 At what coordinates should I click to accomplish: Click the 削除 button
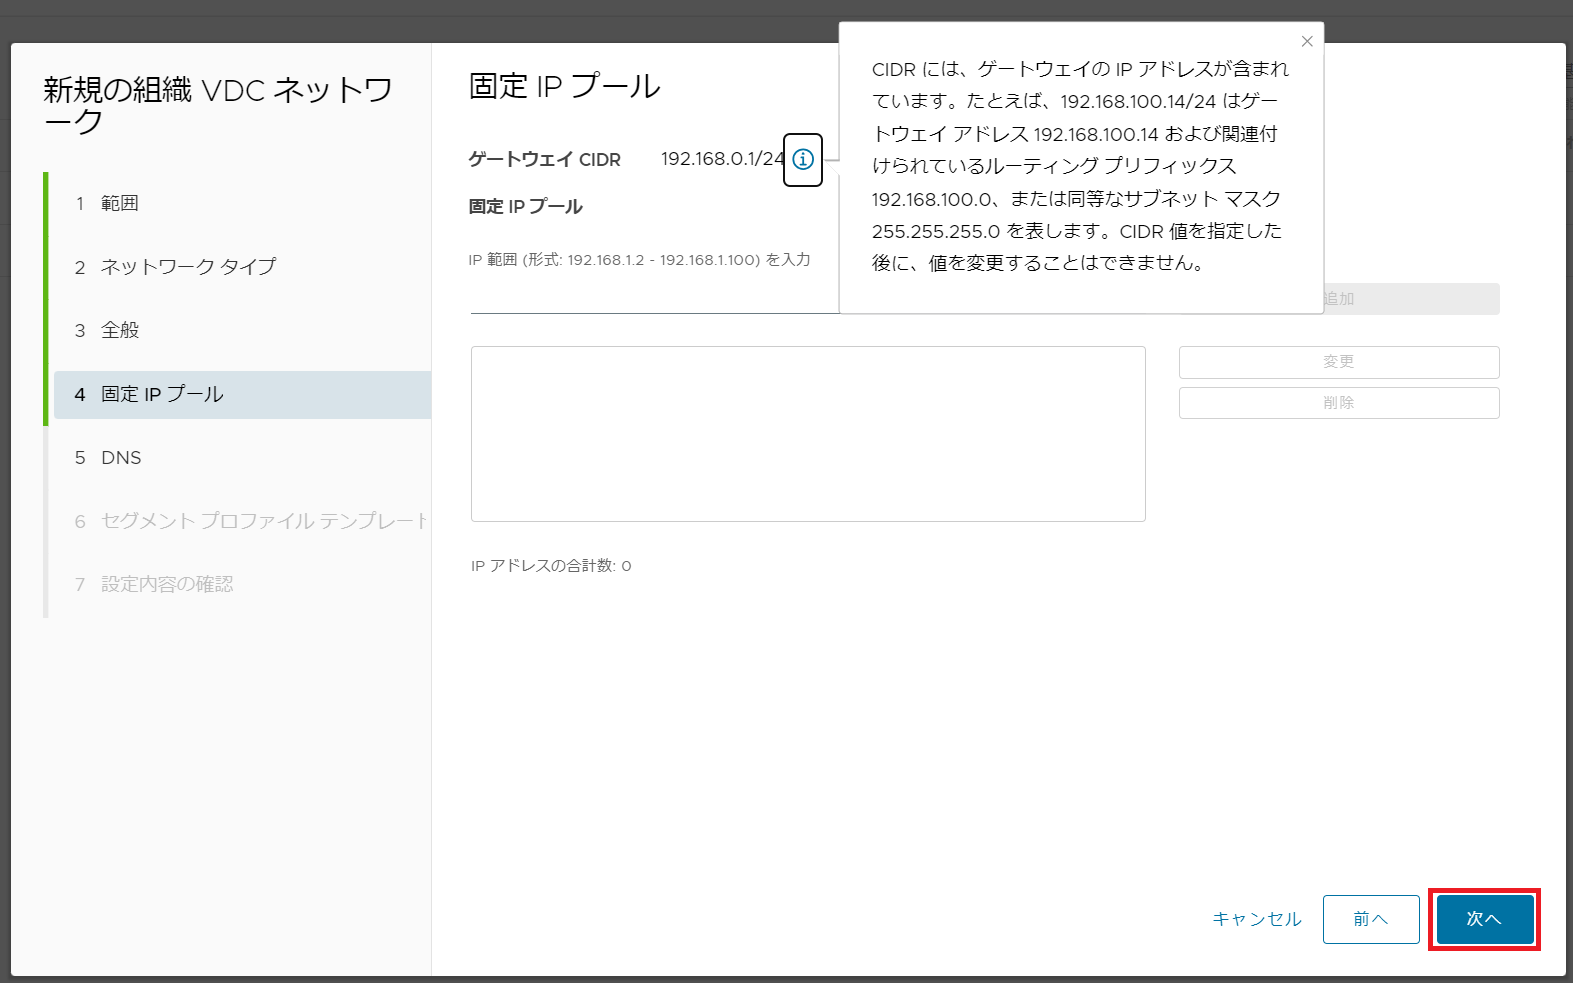pyautogui.click(x=1339, y=403)
